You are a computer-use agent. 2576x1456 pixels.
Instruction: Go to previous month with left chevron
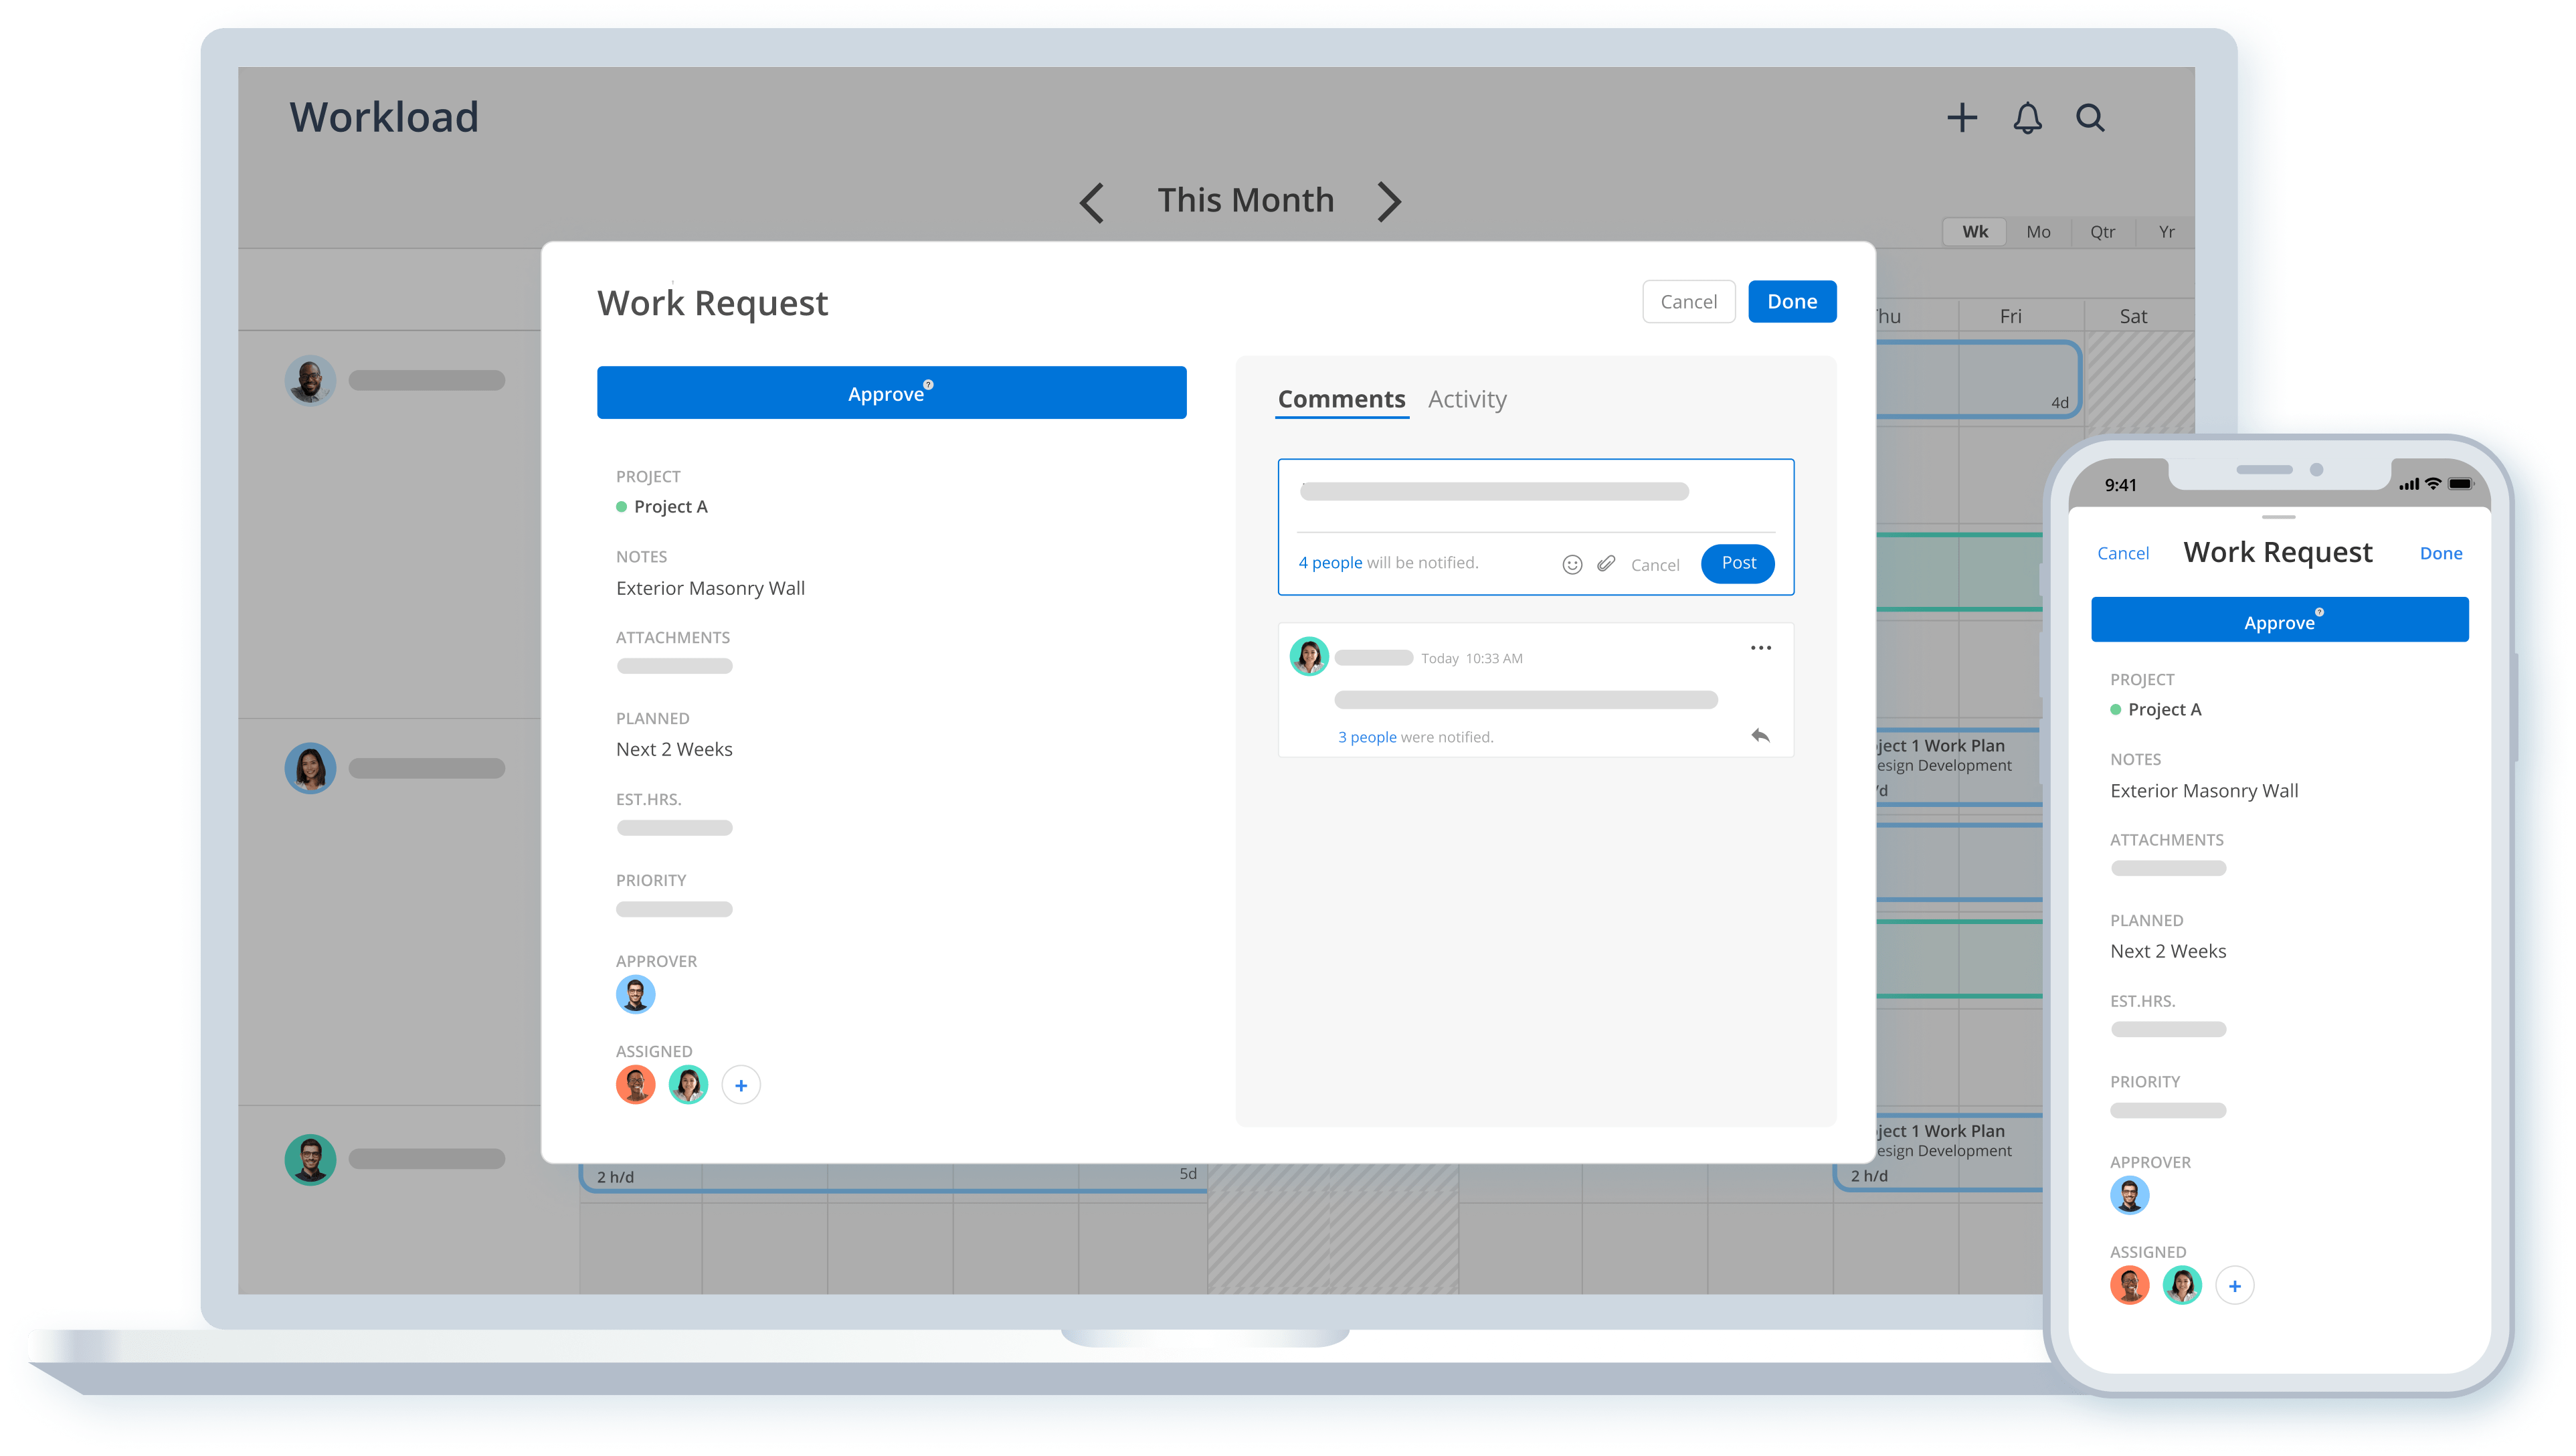tap(1092, 202)
